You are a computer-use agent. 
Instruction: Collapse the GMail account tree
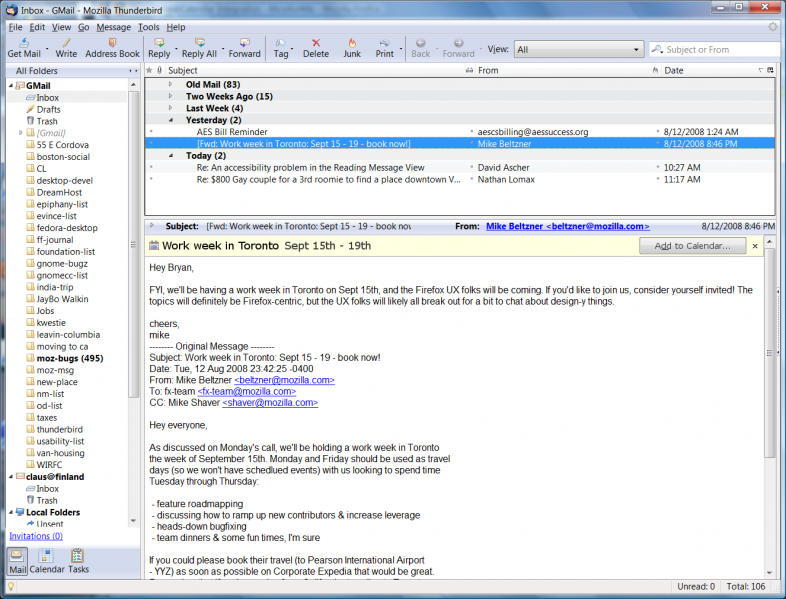pos(11,86)
